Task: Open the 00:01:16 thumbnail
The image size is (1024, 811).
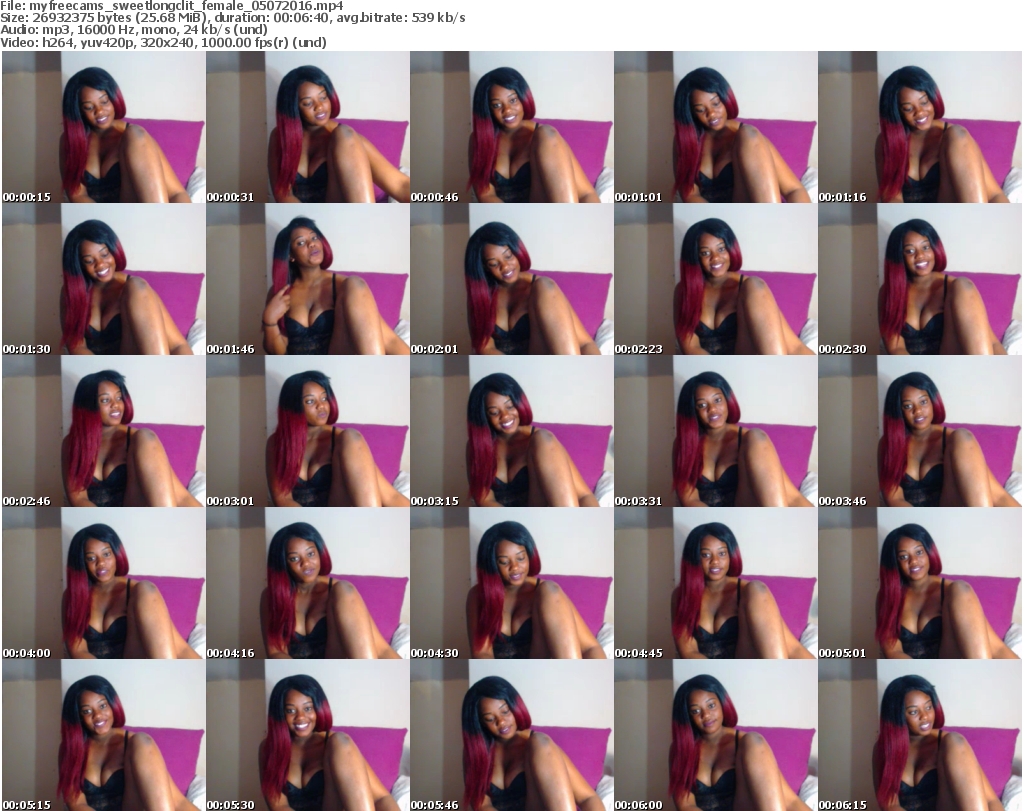Action: tap(920, 127)
